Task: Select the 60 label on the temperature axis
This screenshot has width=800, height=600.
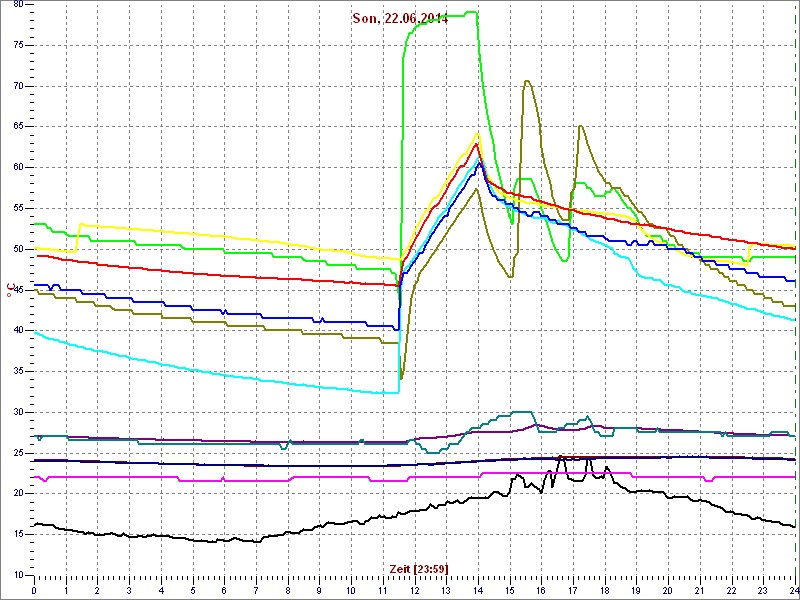Action: (x=17, y=168)
